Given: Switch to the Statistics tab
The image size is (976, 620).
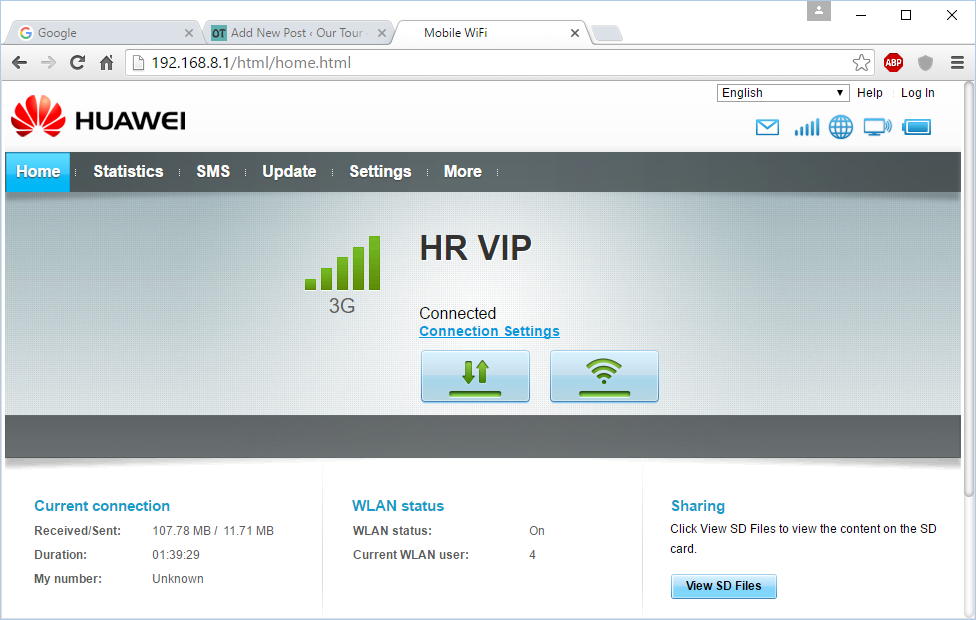Looking at the screenshot, I should [127, 171].
